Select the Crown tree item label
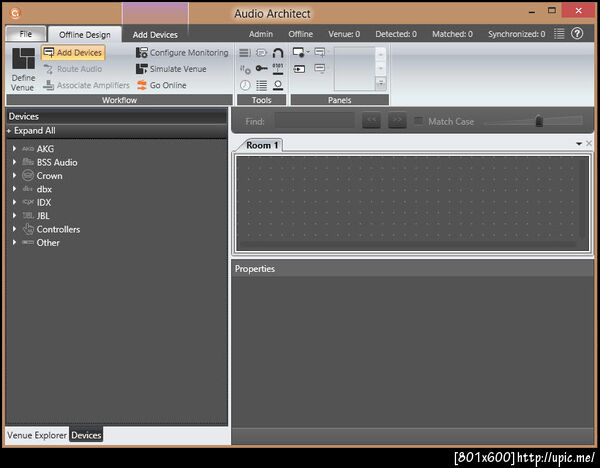The width and height of the screenshot is (600, 468). [x=49, y=176]
